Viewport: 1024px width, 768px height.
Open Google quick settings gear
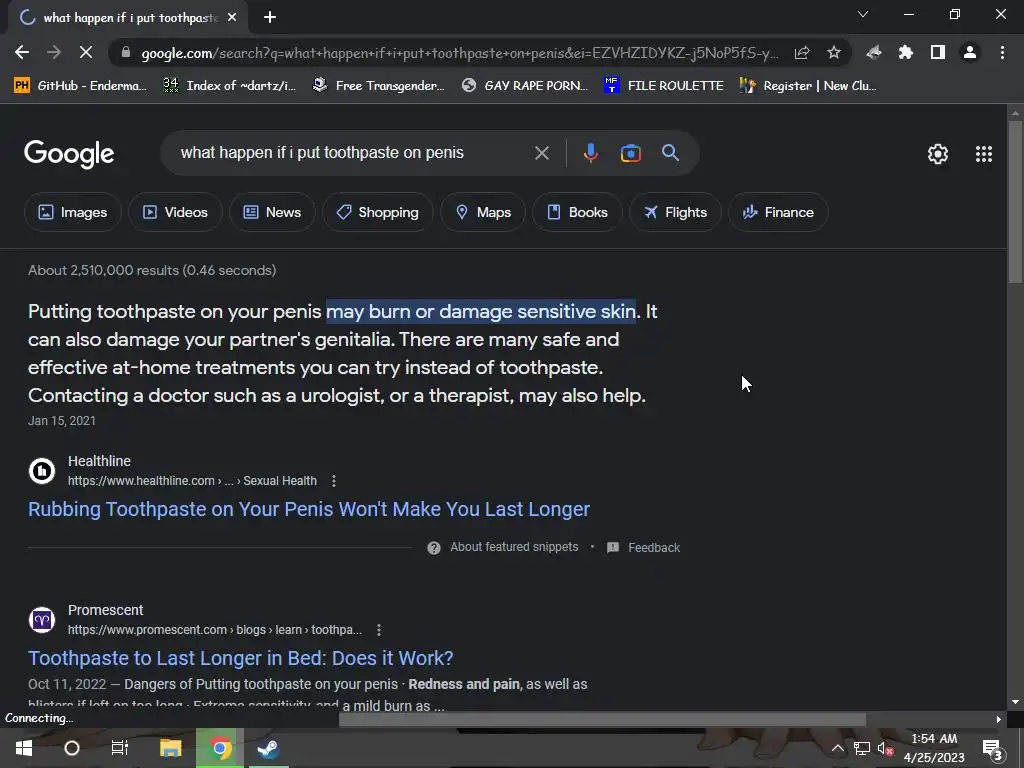click(938, 153)
